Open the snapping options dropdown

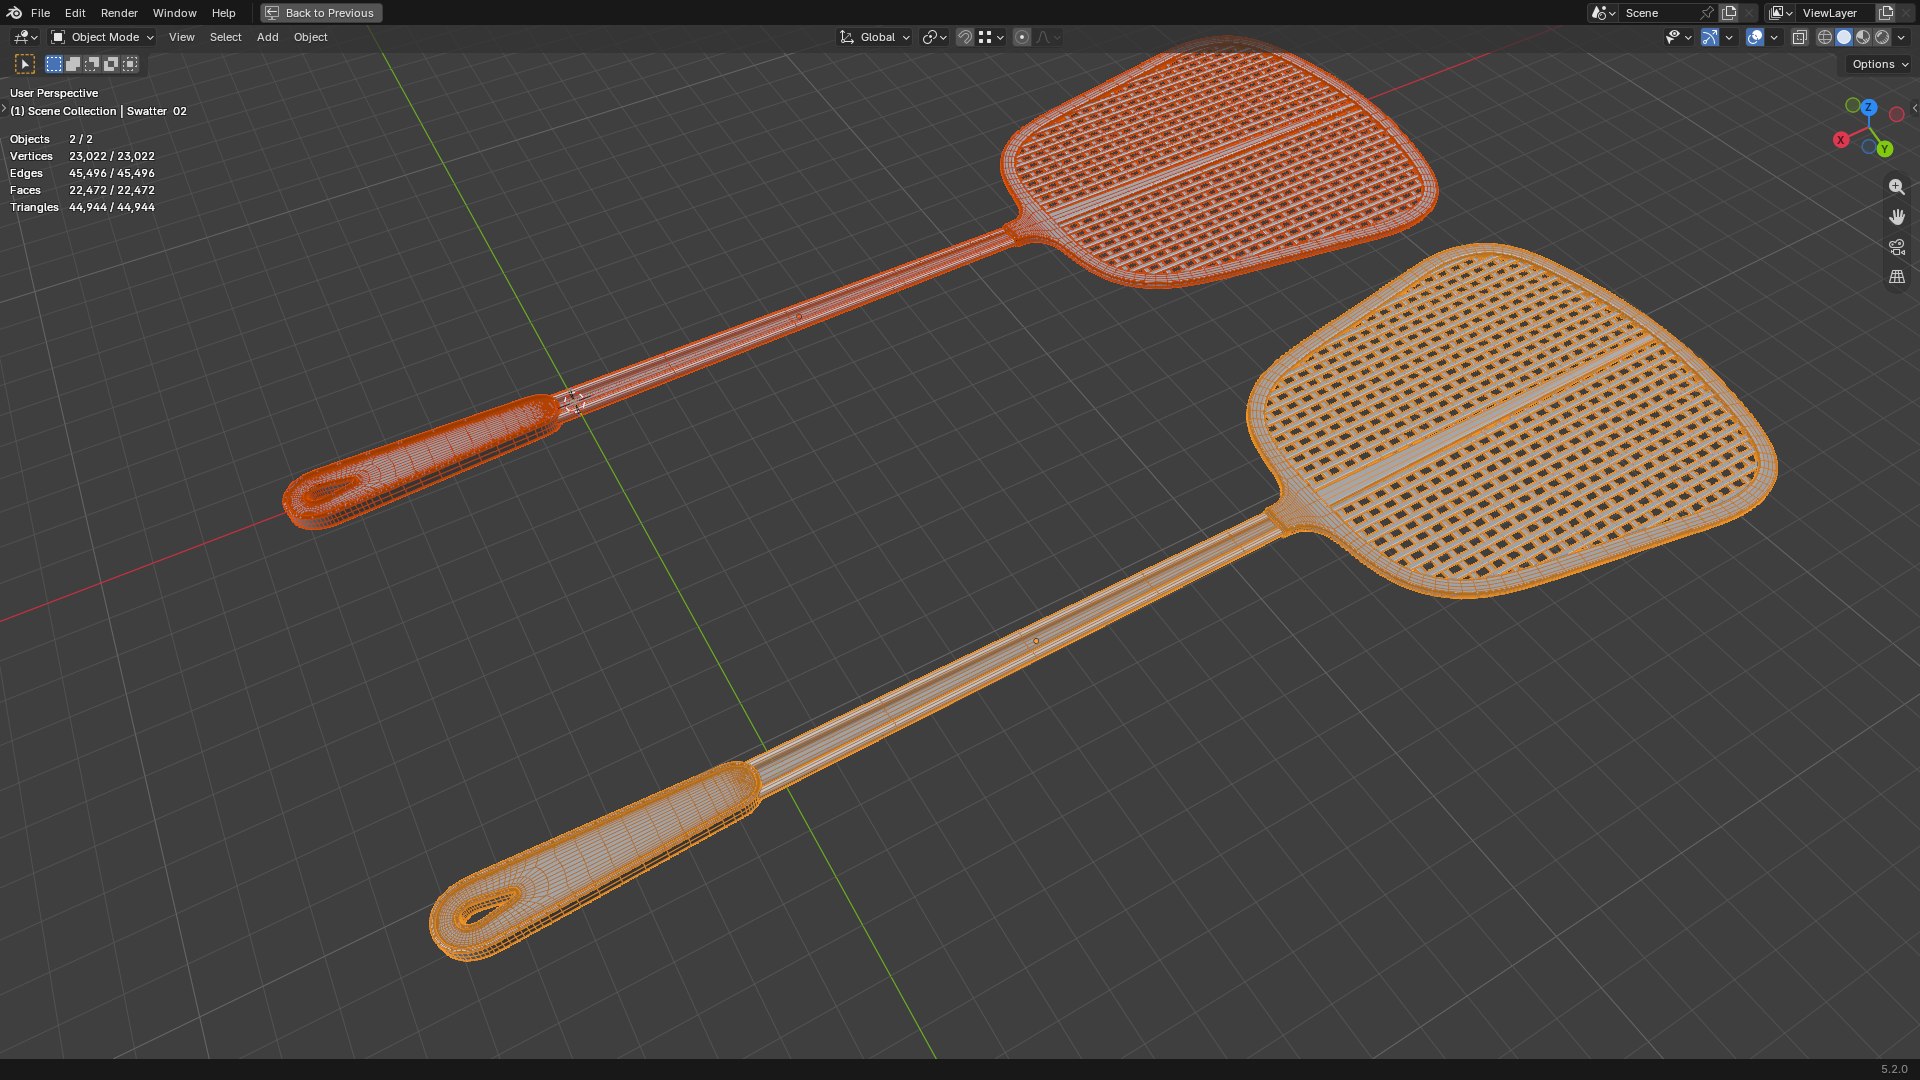pos(991,37)
